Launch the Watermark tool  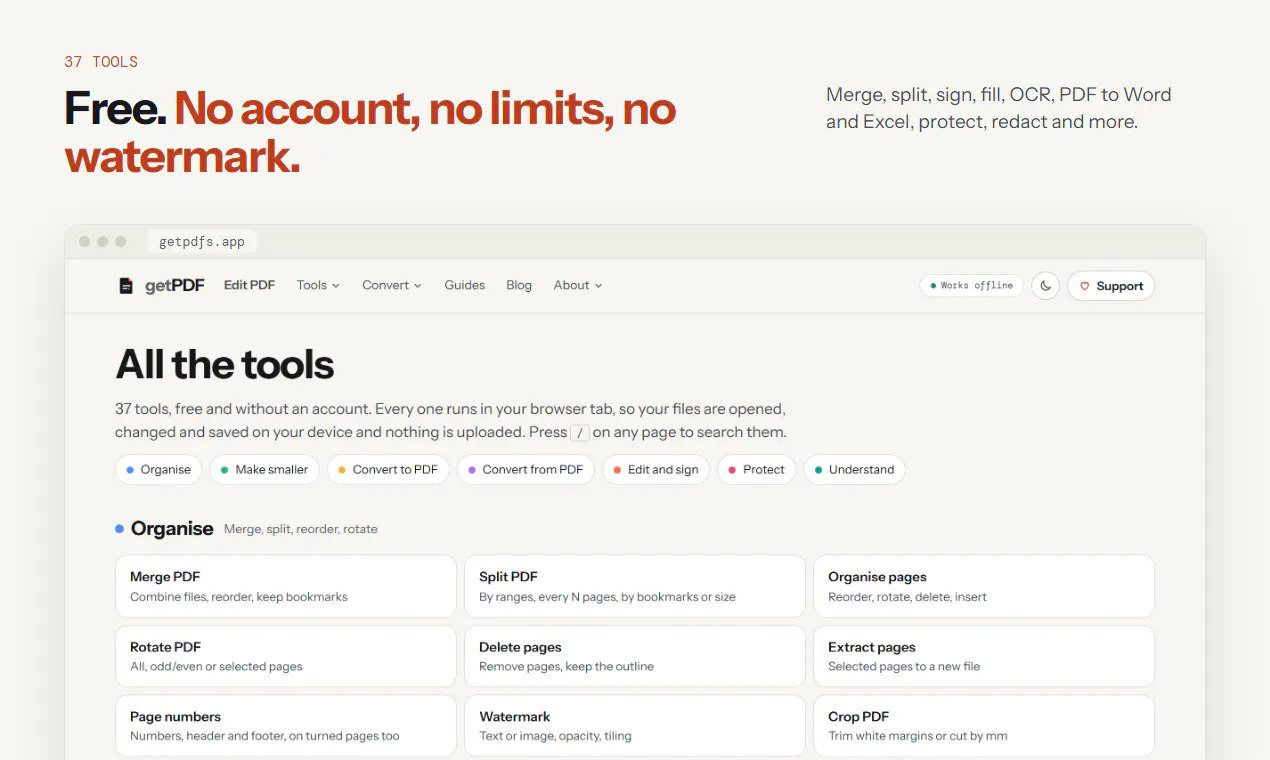635,726
